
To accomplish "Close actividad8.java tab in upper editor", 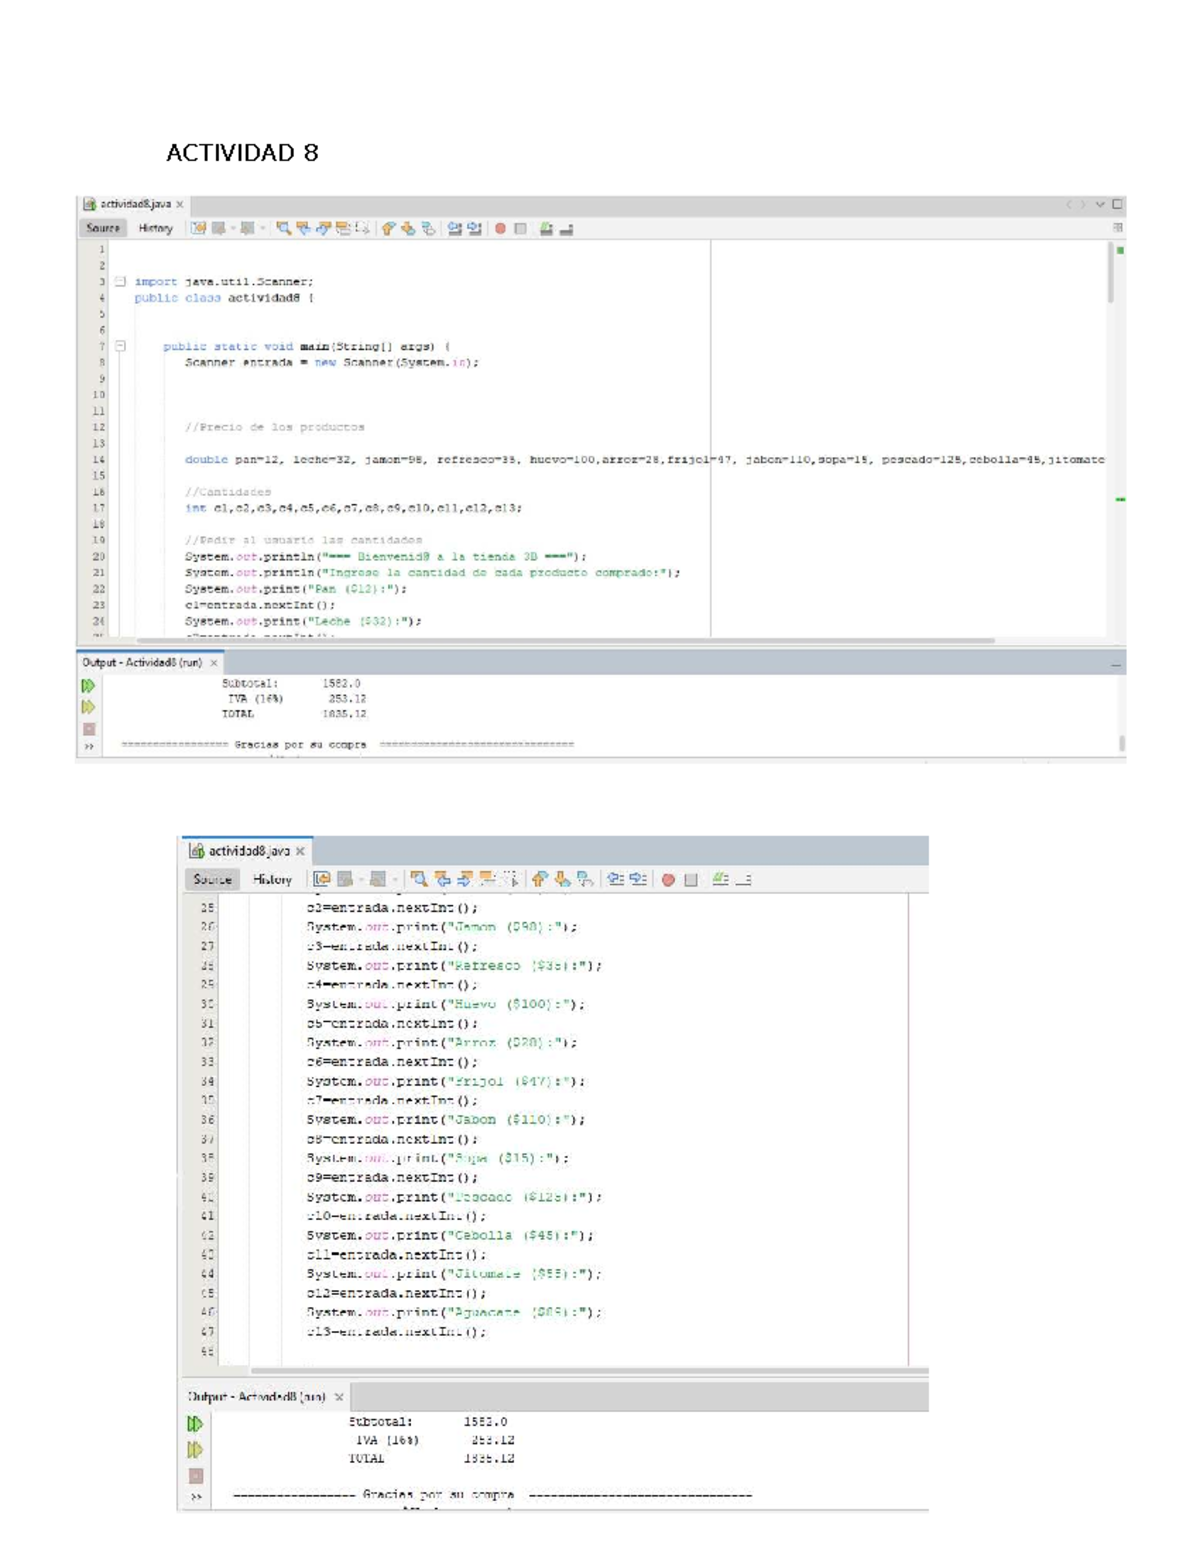I will (x=180, y=204).
